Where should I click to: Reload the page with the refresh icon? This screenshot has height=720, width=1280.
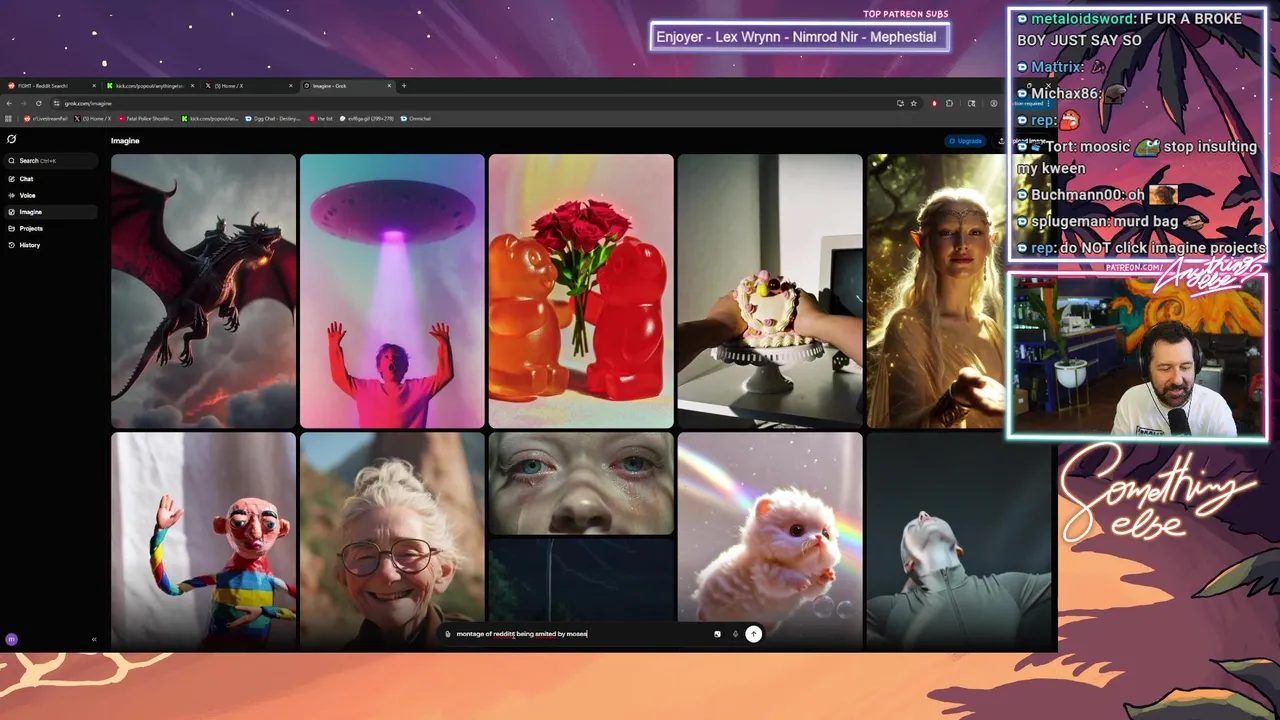click(x=39, y=103)
